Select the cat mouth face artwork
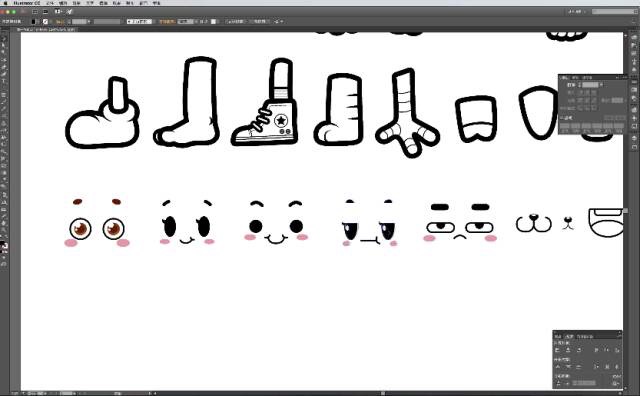 (x=533, y=223)
